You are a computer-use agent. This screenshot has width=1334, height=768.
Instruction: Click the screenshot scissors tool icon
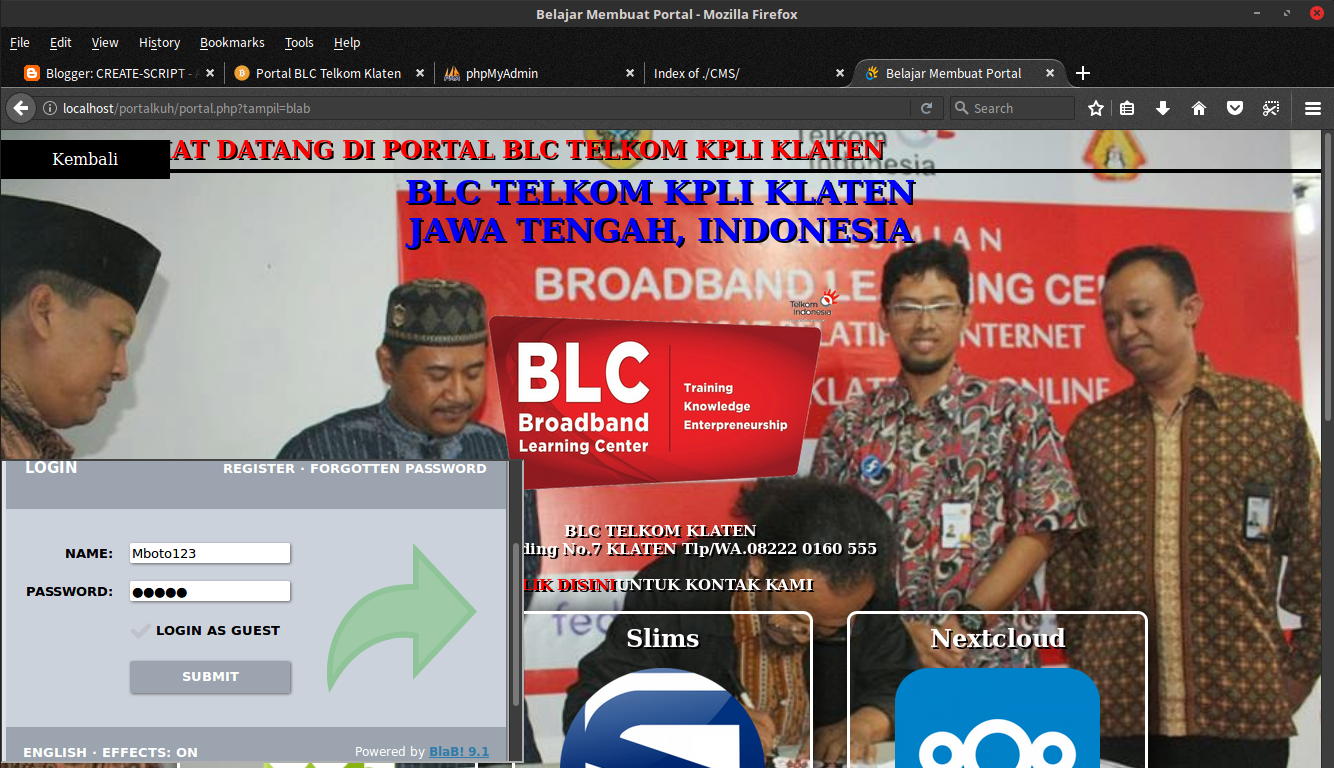coord(1271,108)
